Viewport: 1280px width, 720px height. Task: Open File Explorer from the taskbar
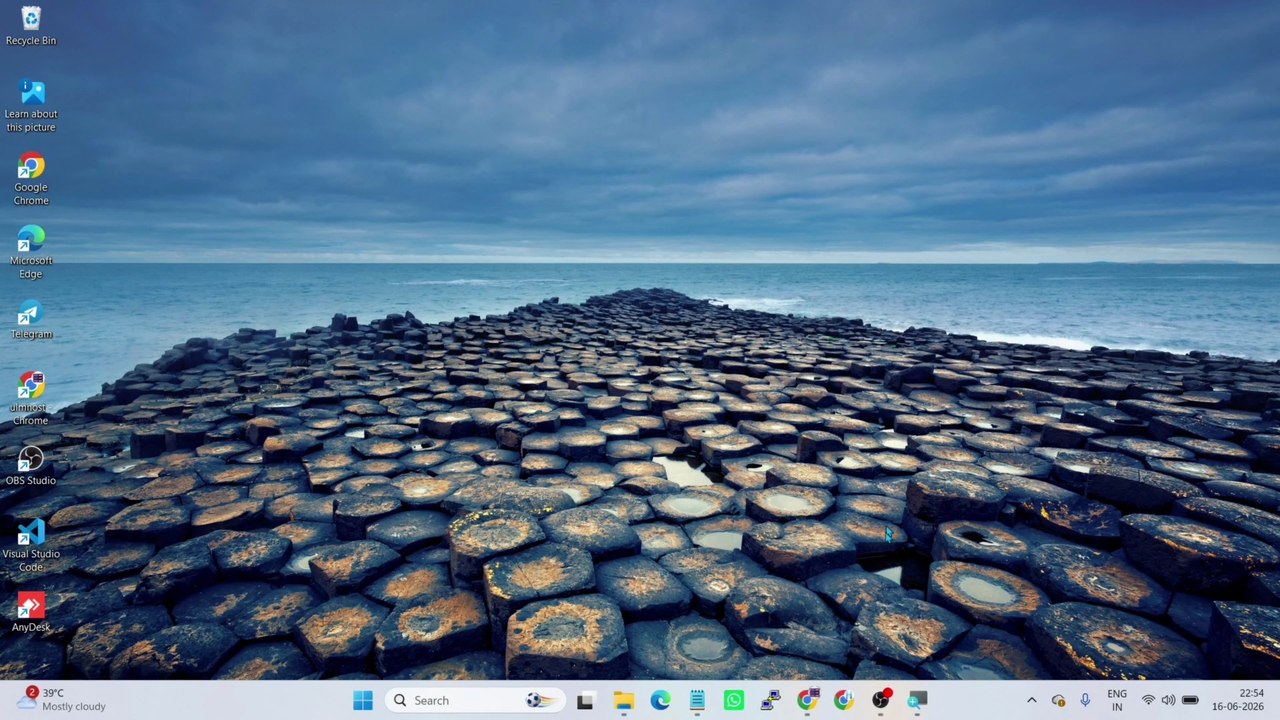pyautogui.click(x=623, y=700)
